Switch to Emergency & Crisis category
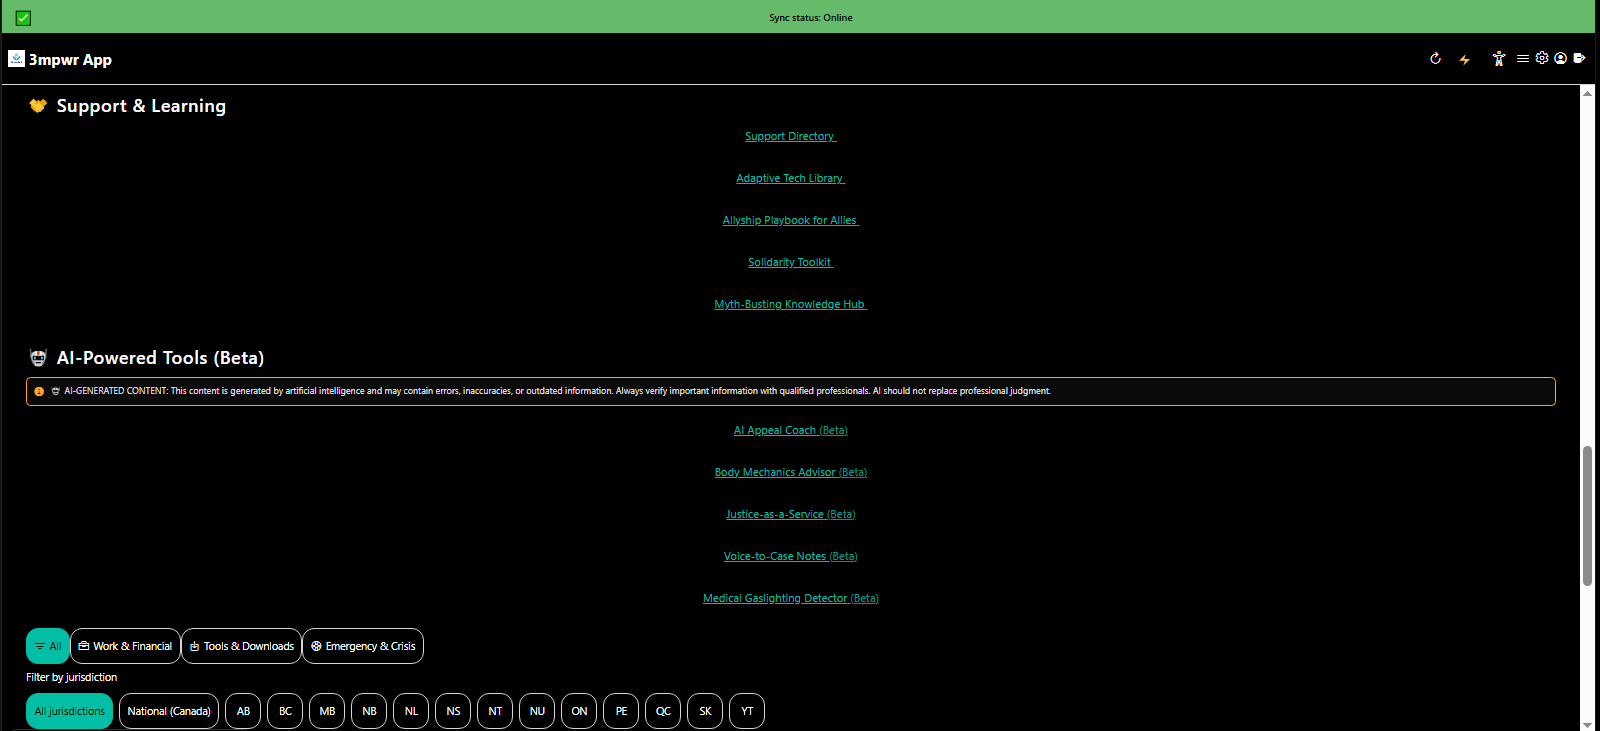Image resolution: width=1600 pixels, height=731 pixels. tap(363, 646)
